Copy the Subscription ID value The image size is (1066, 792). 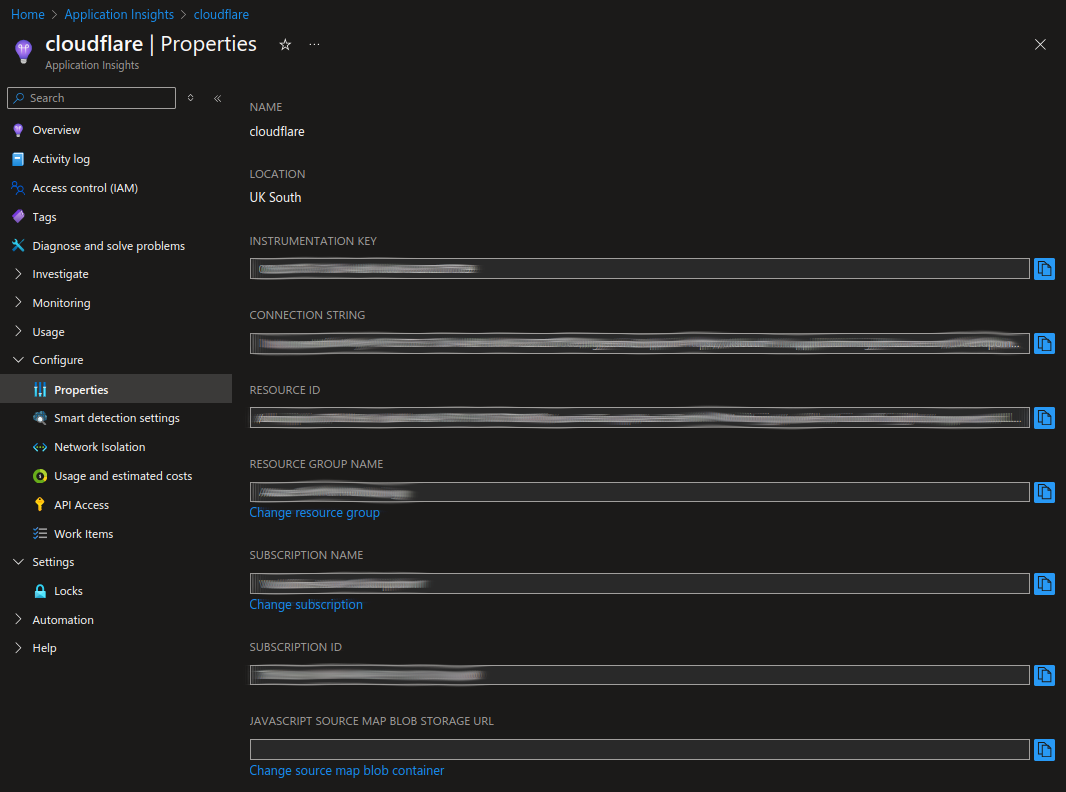pyautogui.click(x=1044, y=675)
